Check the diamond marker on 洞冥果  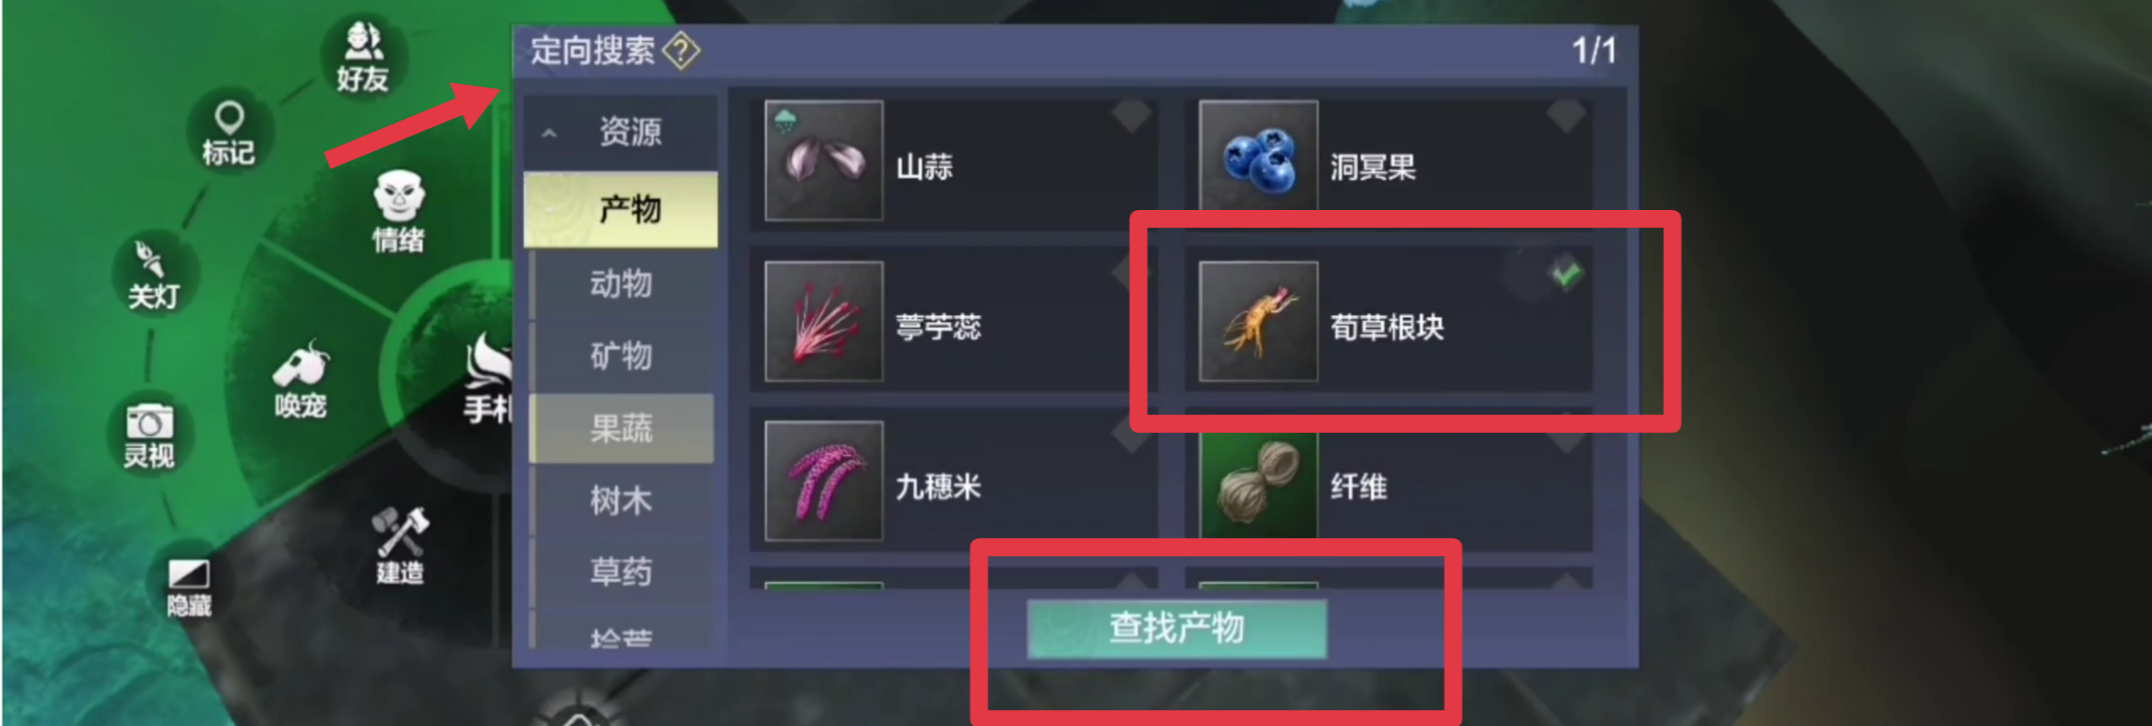point(1566,114)
